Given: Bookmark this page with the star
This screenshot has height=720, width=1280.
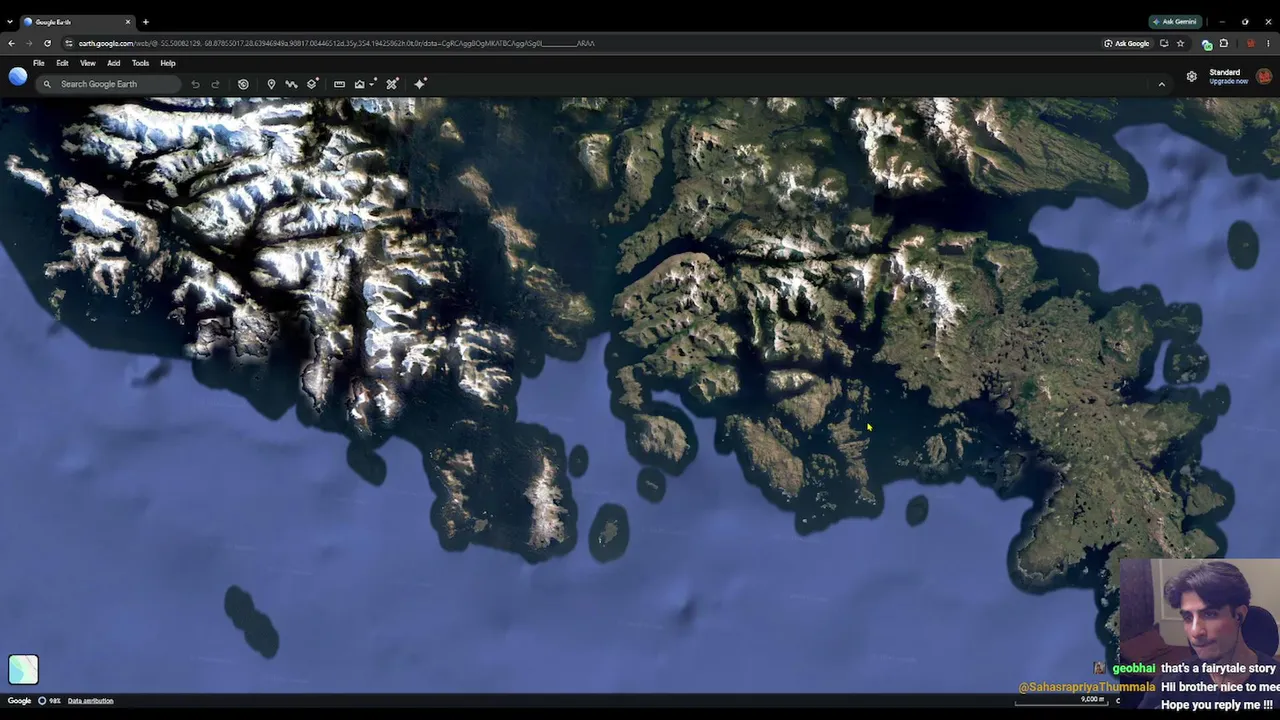Looking at the screenshot, I should [1180, 43].
